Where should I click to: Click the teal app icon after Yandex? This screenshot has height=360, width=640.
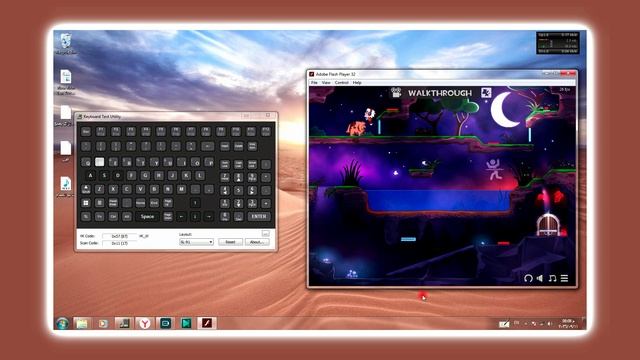pos(165,323)
